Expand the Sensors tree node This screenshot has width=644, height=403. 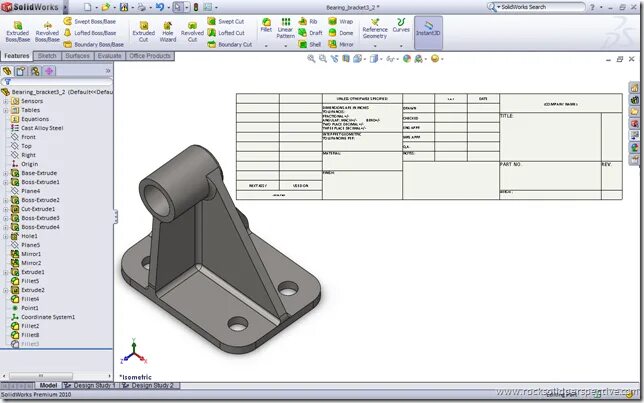(6, 101)
